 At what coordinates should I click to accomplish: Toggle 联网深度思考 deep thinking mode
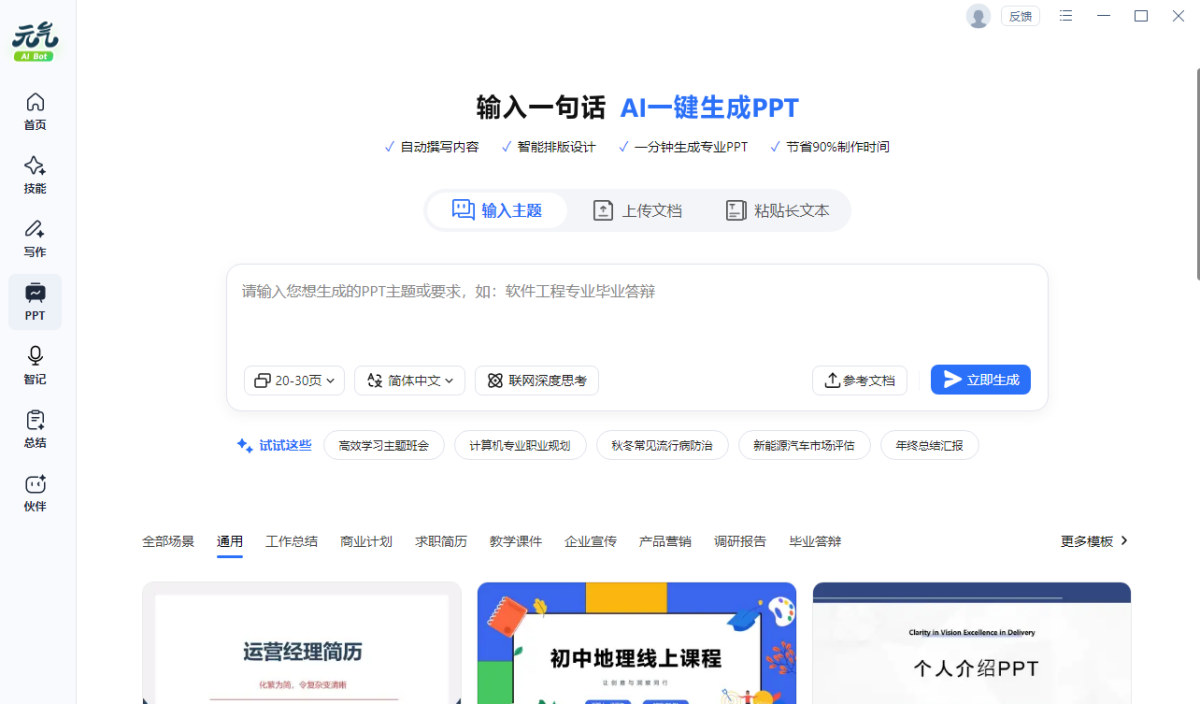537,380
